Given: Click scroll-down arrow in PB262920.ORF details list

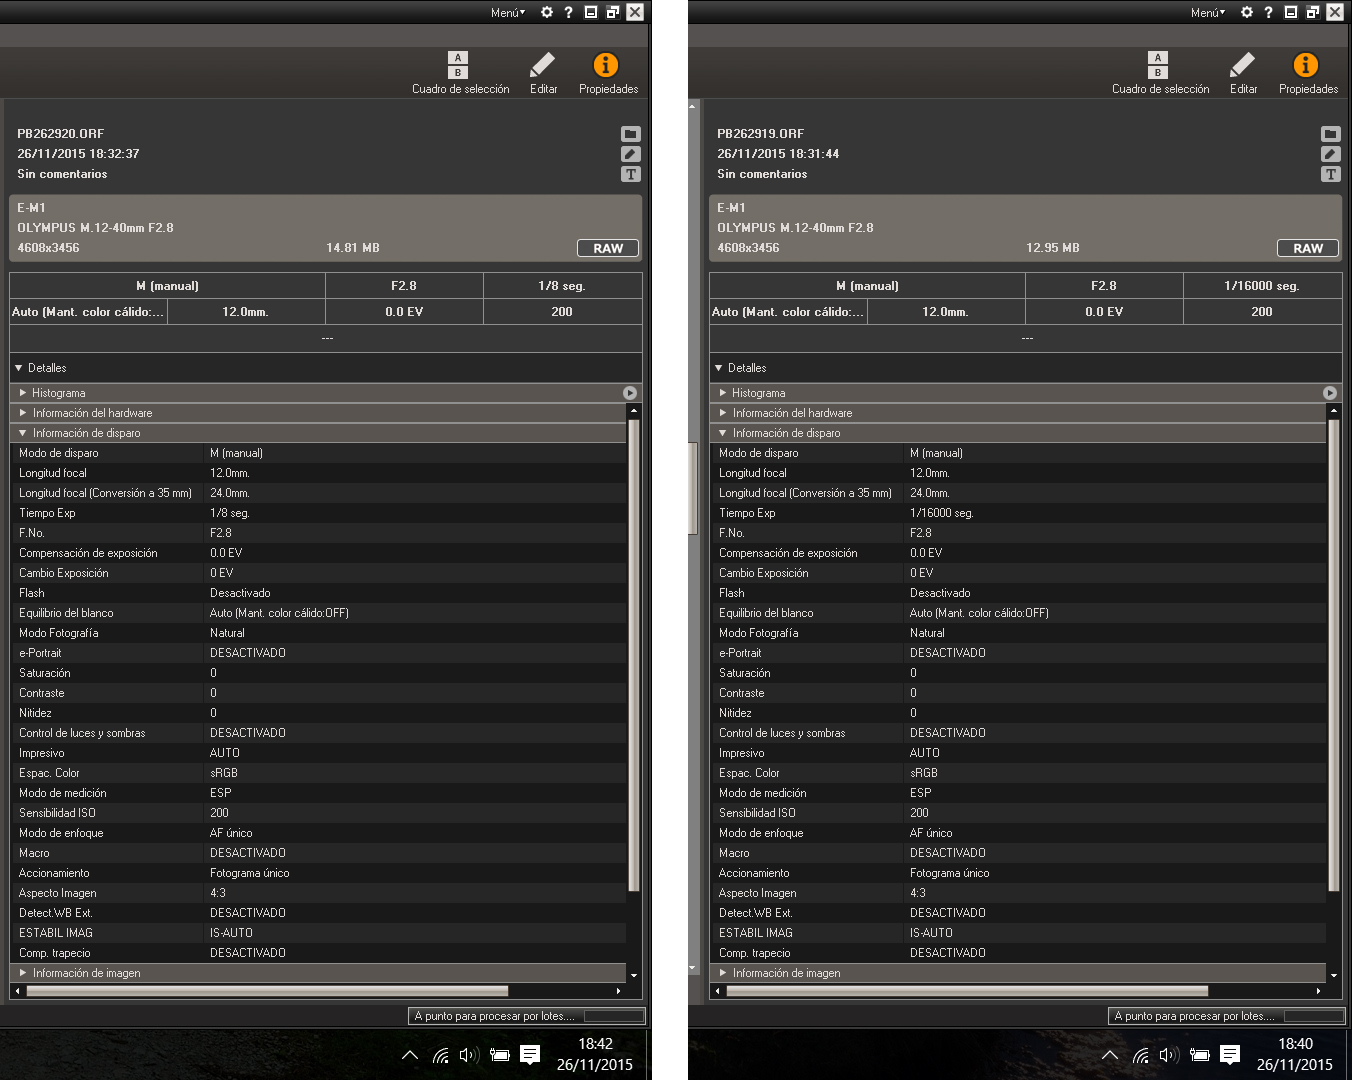Looking at the screenshot, I should click(x=633, y=974).
